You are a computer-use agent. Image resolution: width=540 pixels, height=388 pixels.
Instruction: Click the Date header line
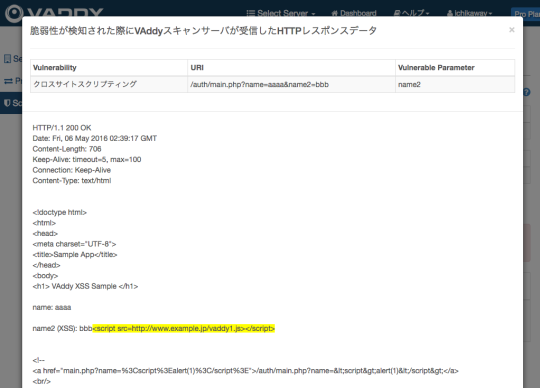pos(95,138)
